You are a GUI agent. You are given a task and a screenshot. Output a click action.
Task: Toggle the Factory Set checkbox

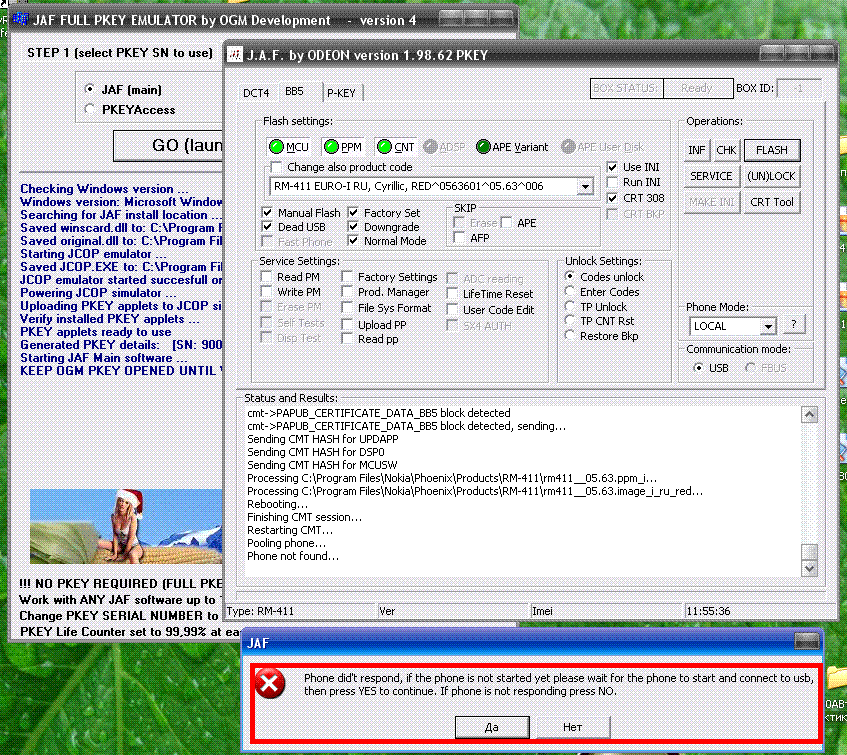353,212
